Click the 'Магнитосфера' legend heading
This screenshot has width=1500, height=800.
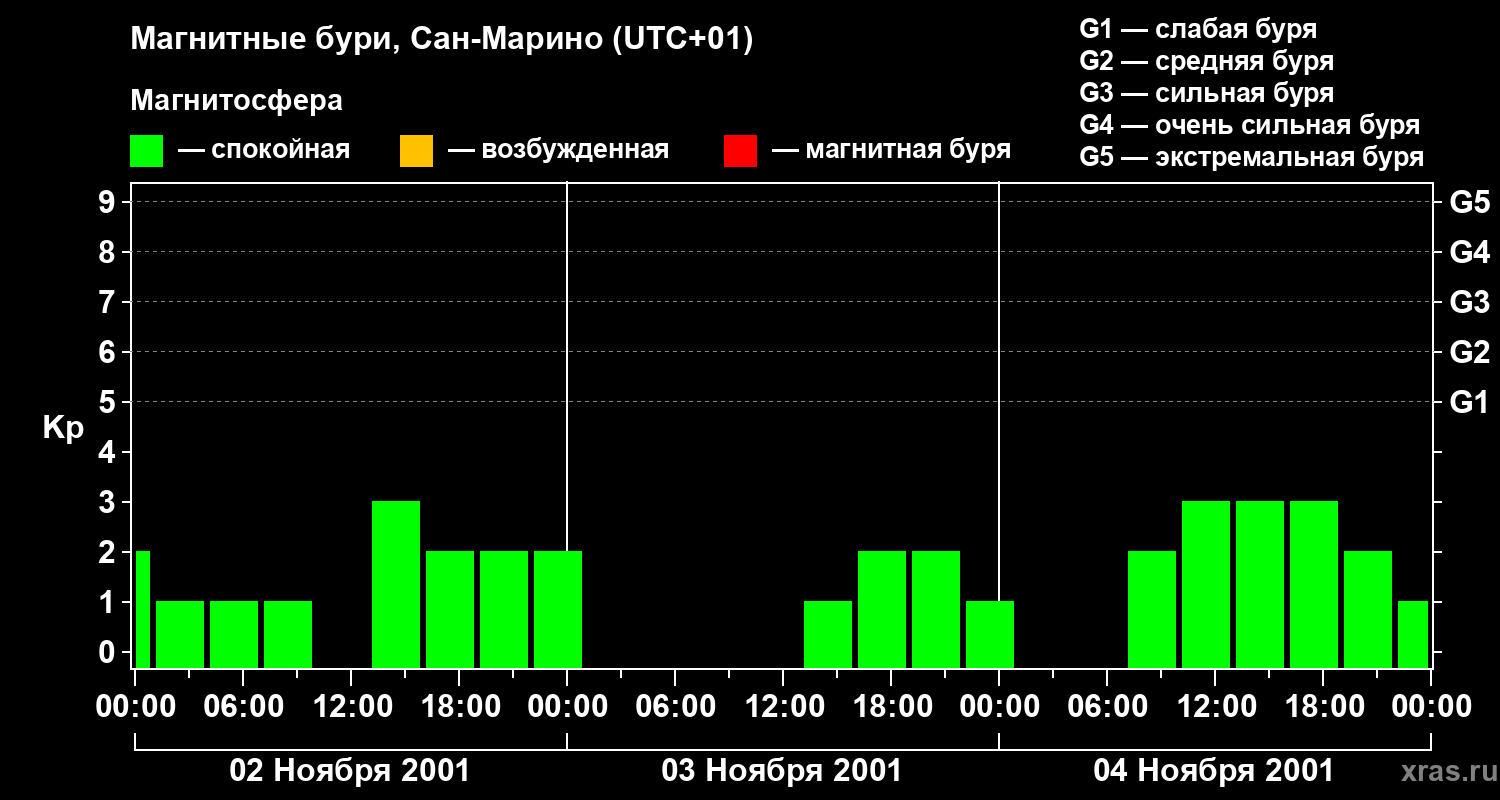236,101
